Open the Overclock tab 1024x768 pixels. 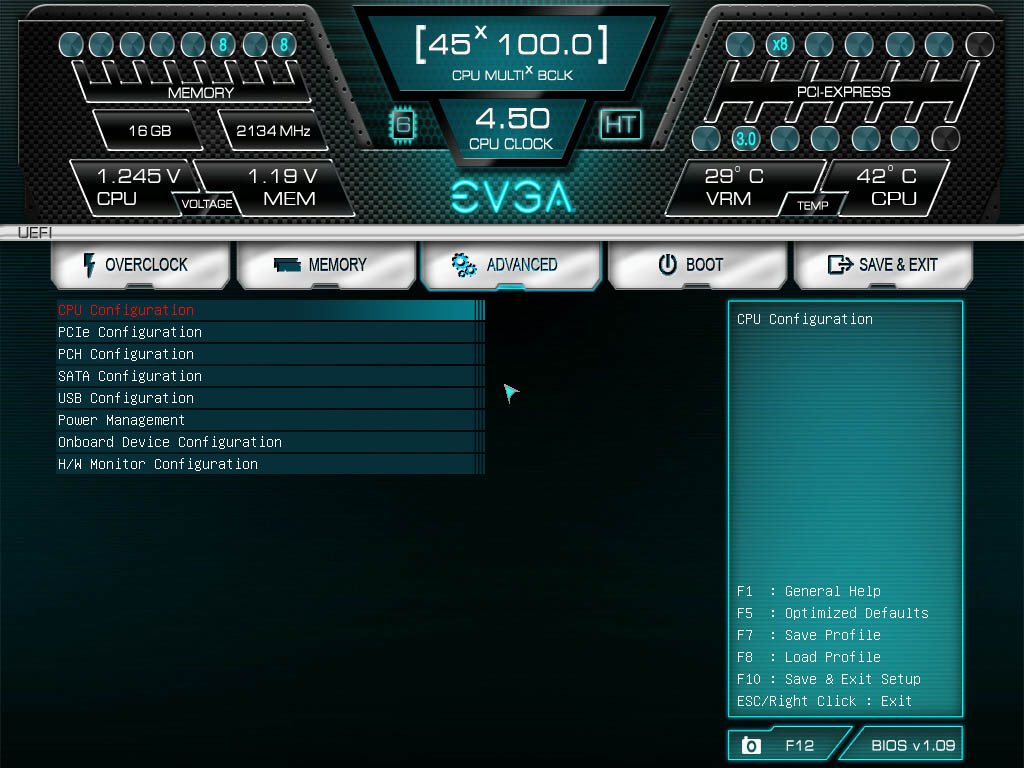140,264
